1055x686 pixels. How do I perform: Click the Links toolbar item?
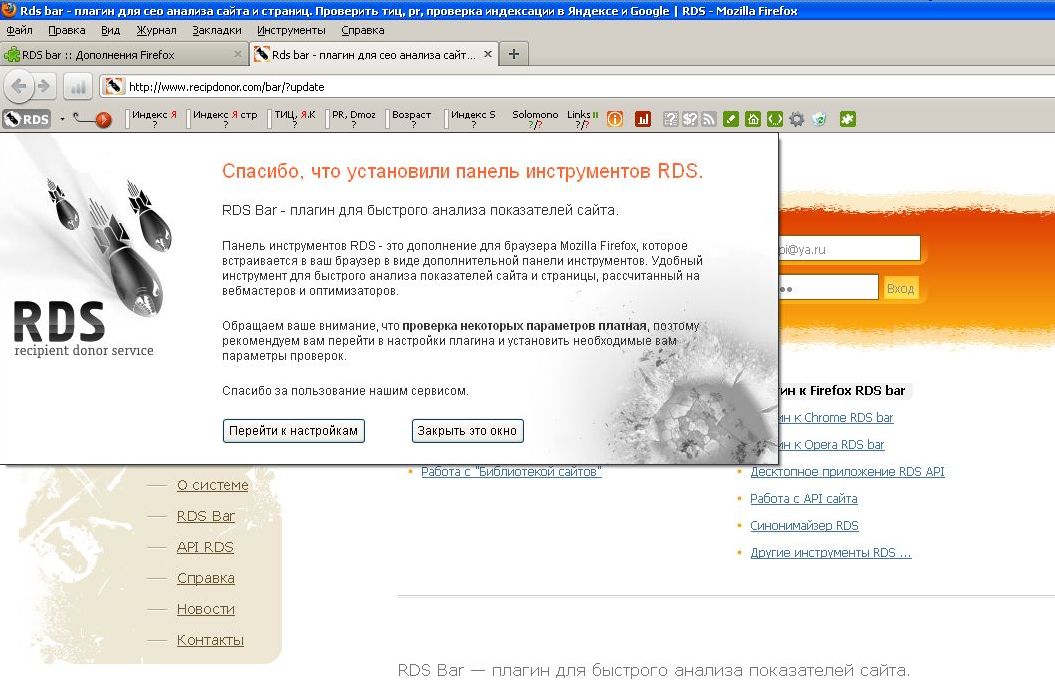[582, 119]
